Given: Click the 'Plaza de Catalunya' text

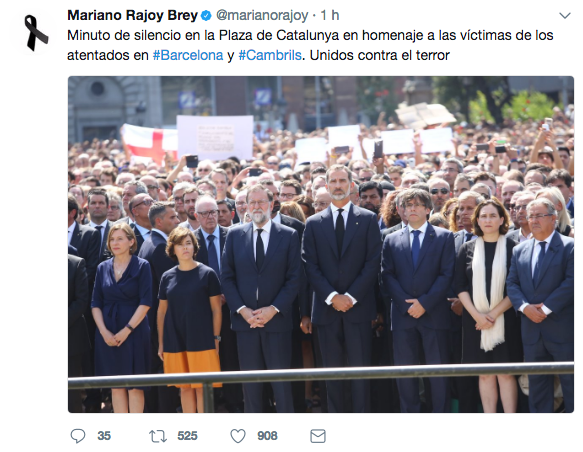Looking at the screenshot, I should click(279, 35).
